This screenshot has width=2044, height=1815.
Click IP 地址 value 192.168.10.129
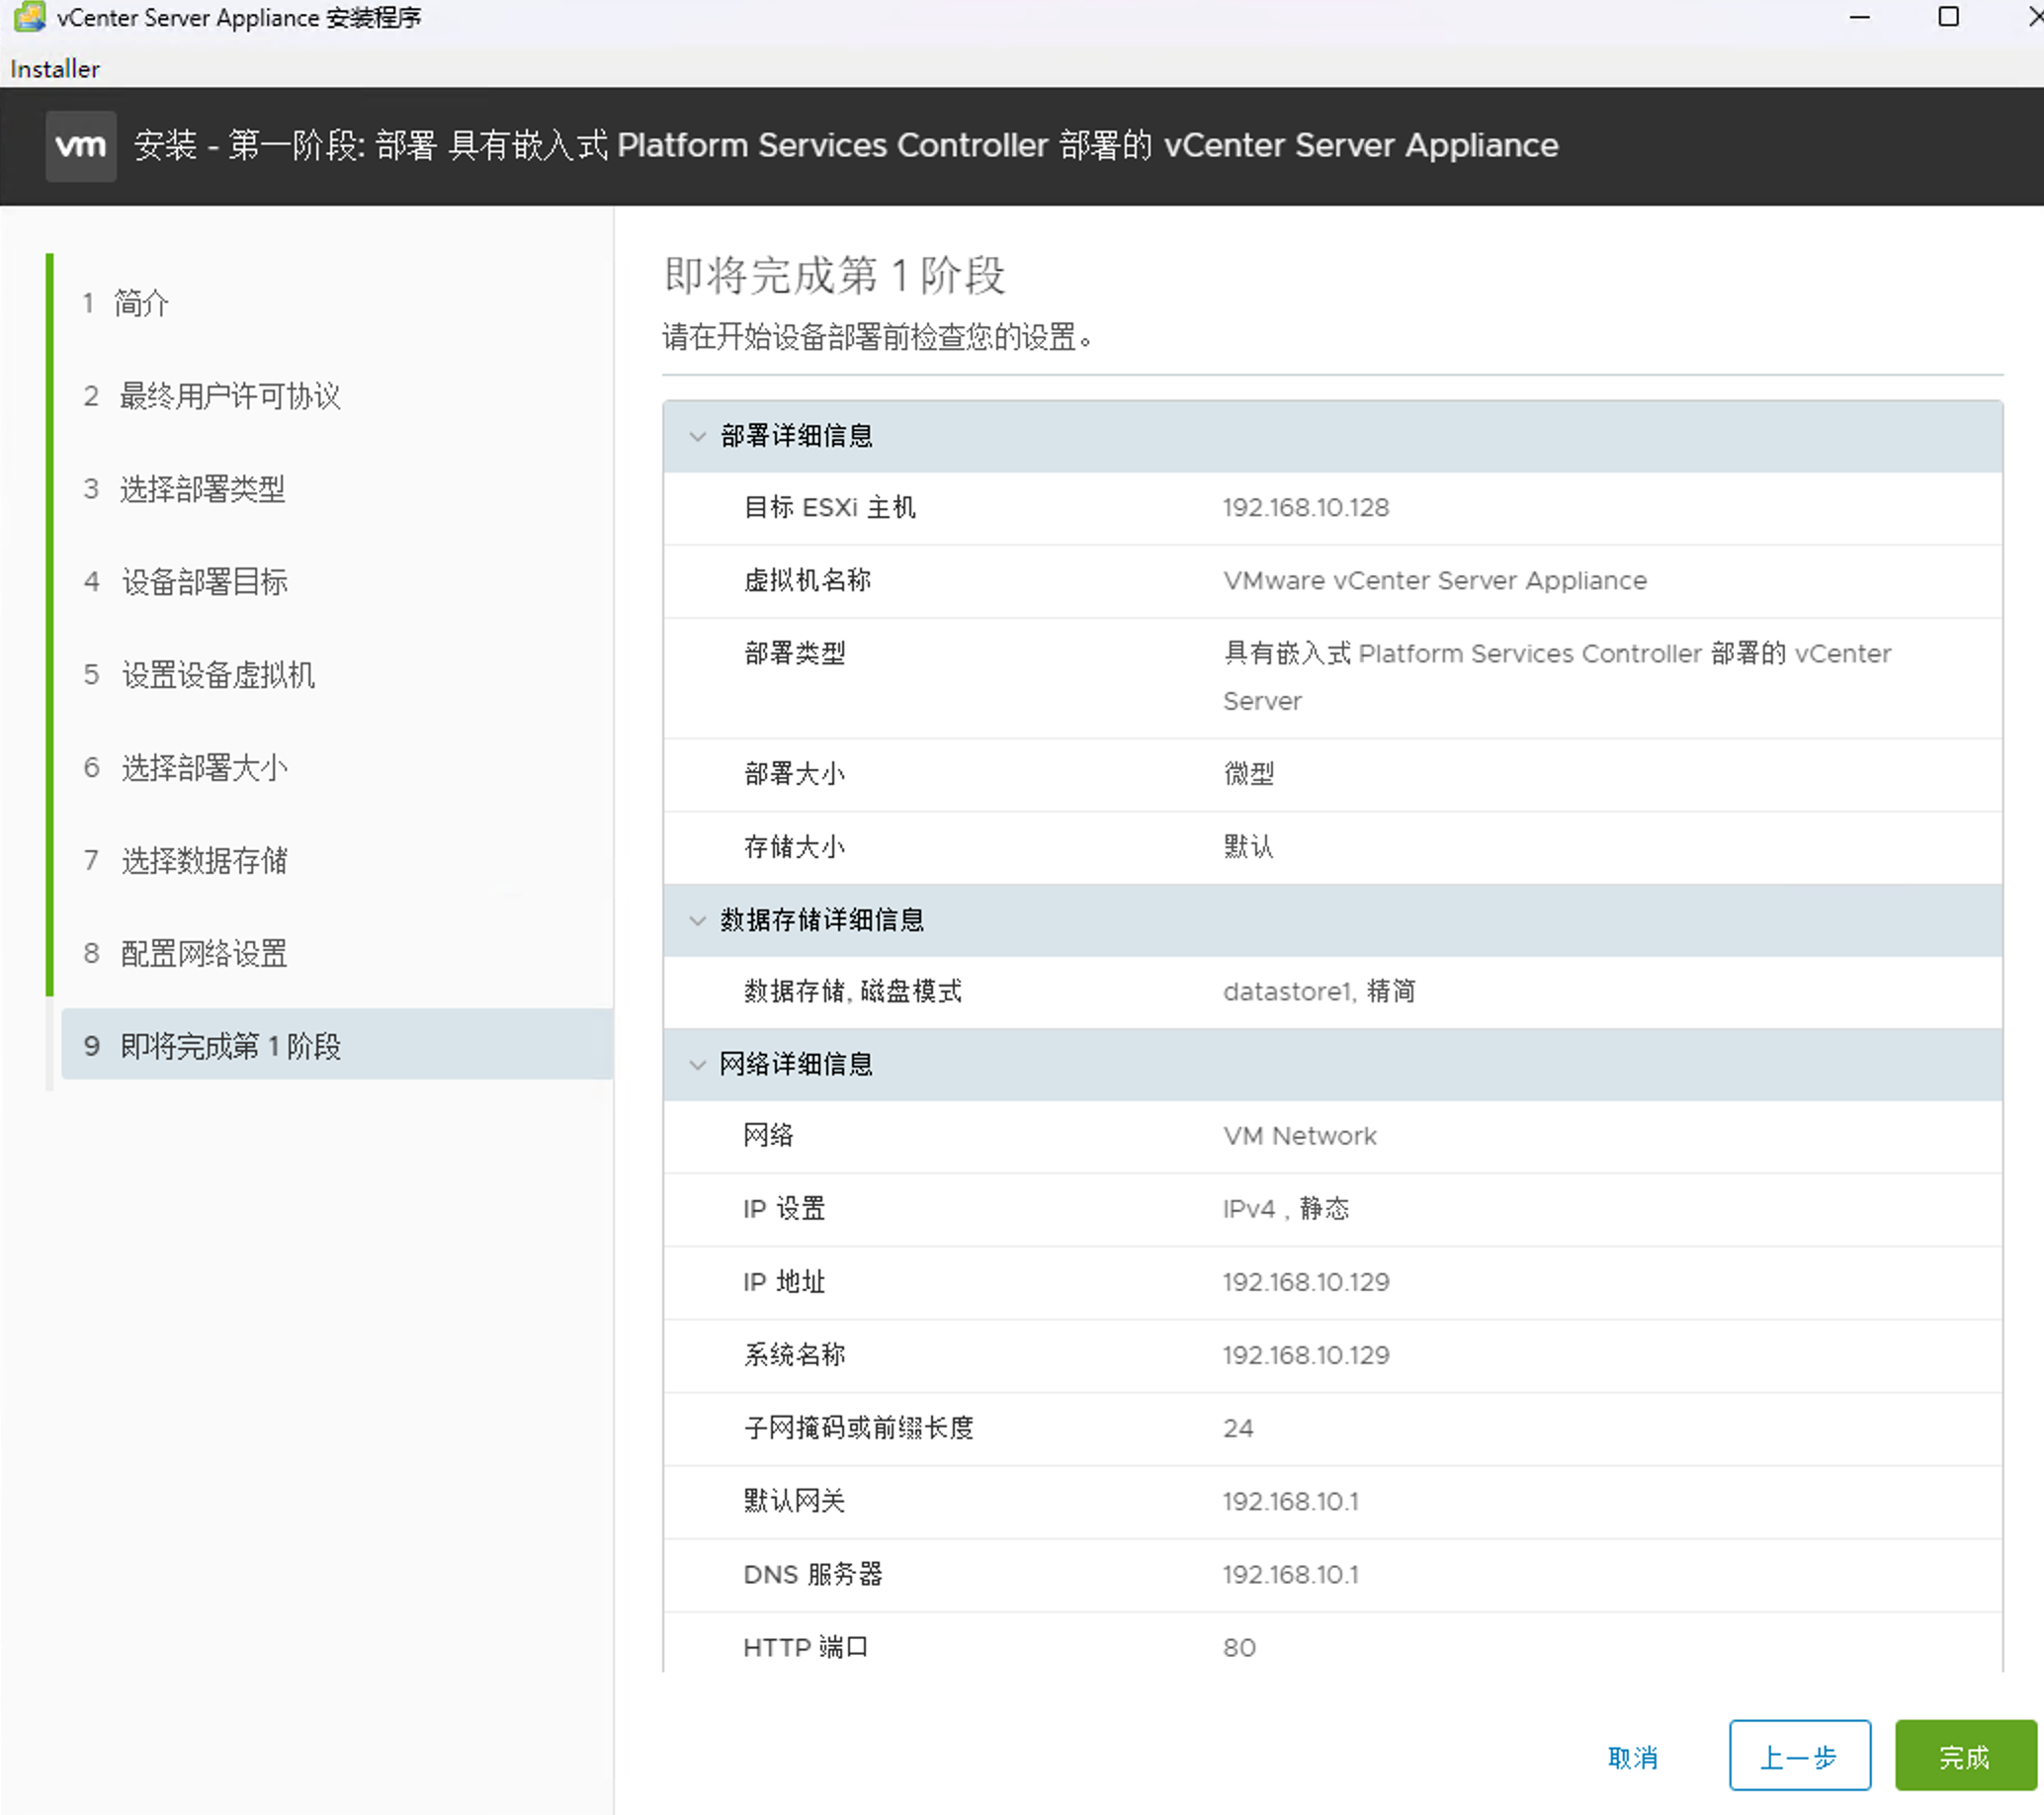[1306, 1282]
